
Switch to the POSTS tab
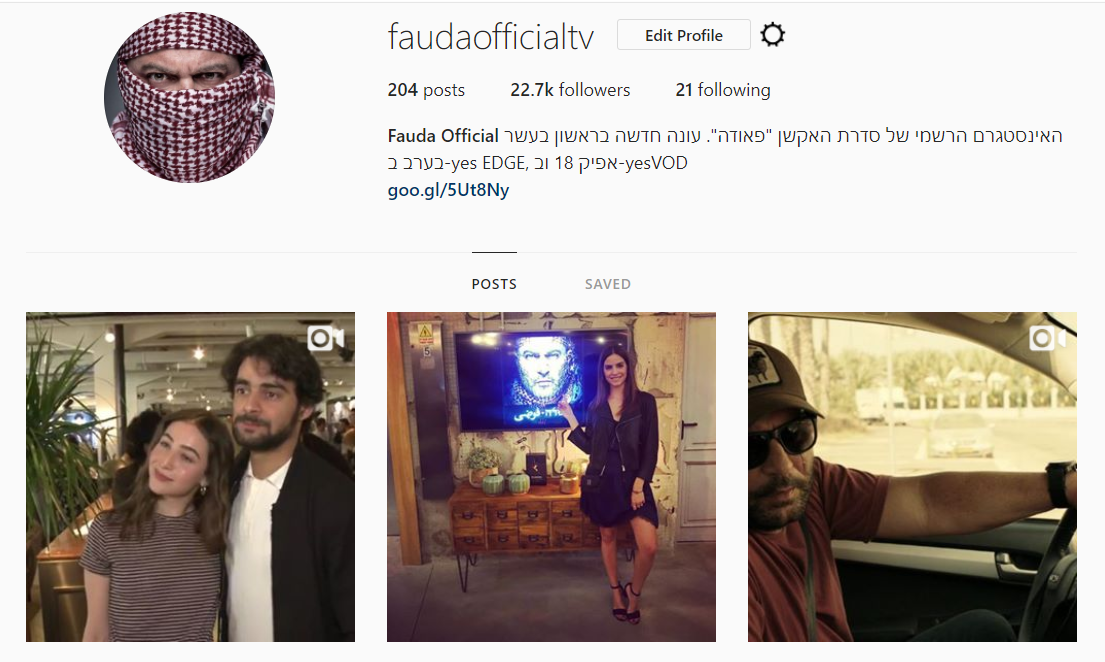click(x=494, y=284)
